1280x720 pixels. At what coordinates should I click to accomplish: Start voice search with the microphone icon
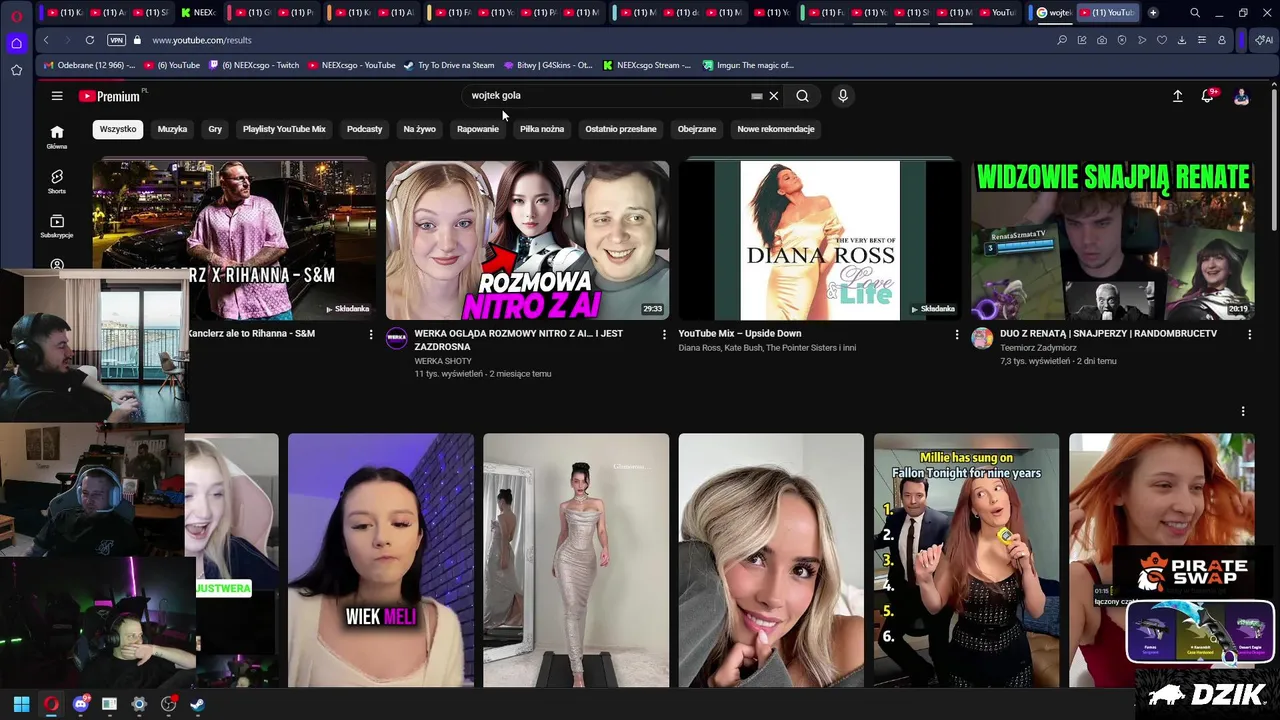843,96
